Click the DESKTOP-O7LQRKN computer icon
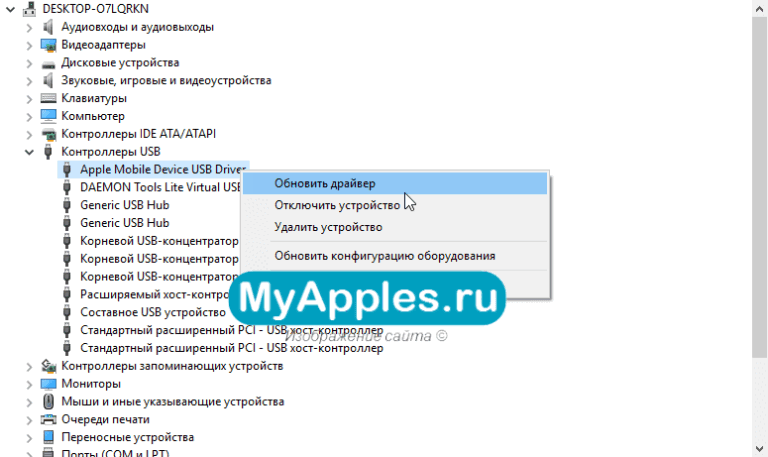 pos(29,8)
